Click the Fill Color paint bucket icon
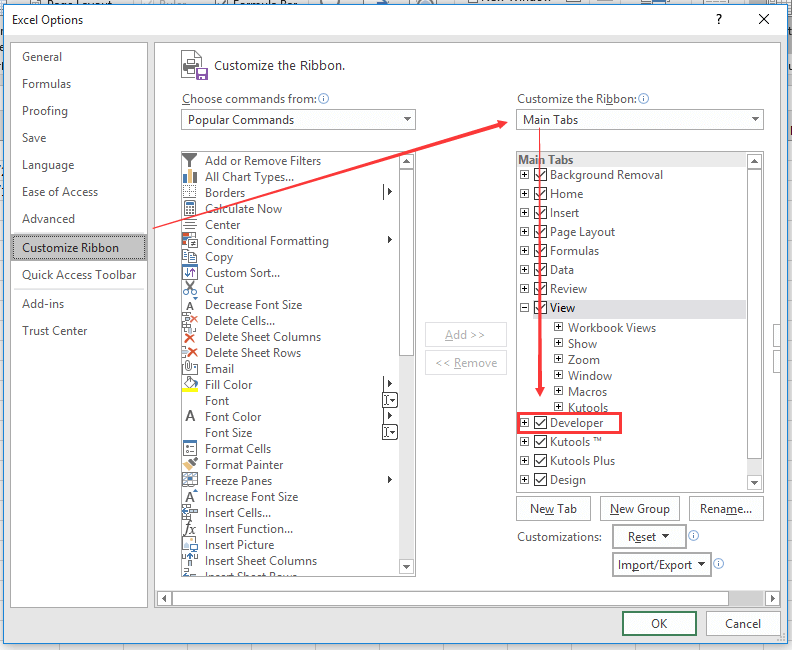 pyautogui.click(x=190, y=385)
